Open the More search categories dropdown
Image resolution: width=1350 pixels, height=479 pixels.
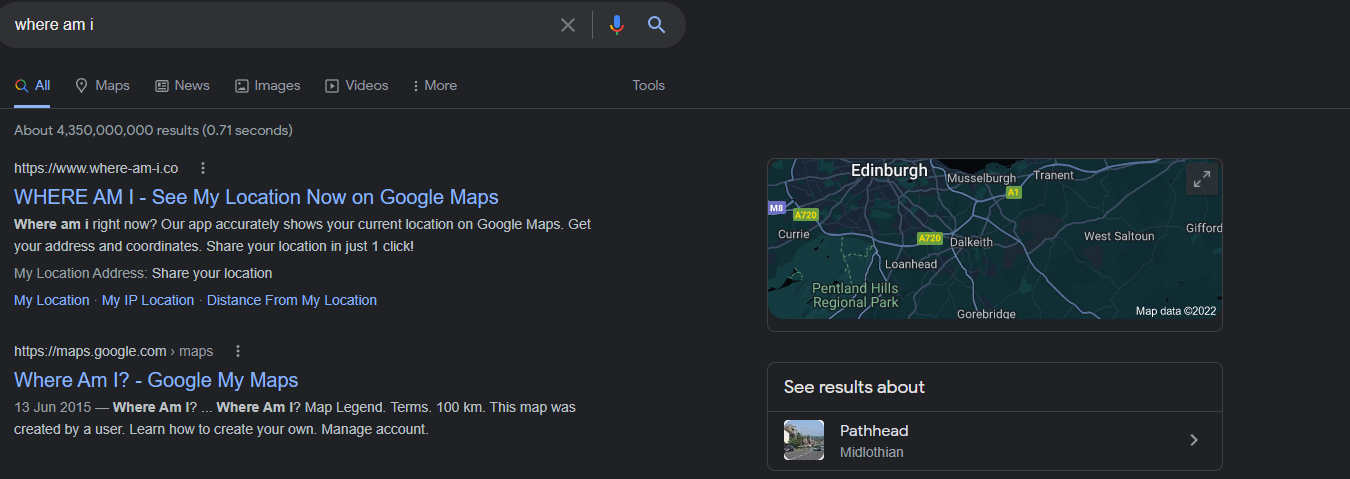coord(435,86)
